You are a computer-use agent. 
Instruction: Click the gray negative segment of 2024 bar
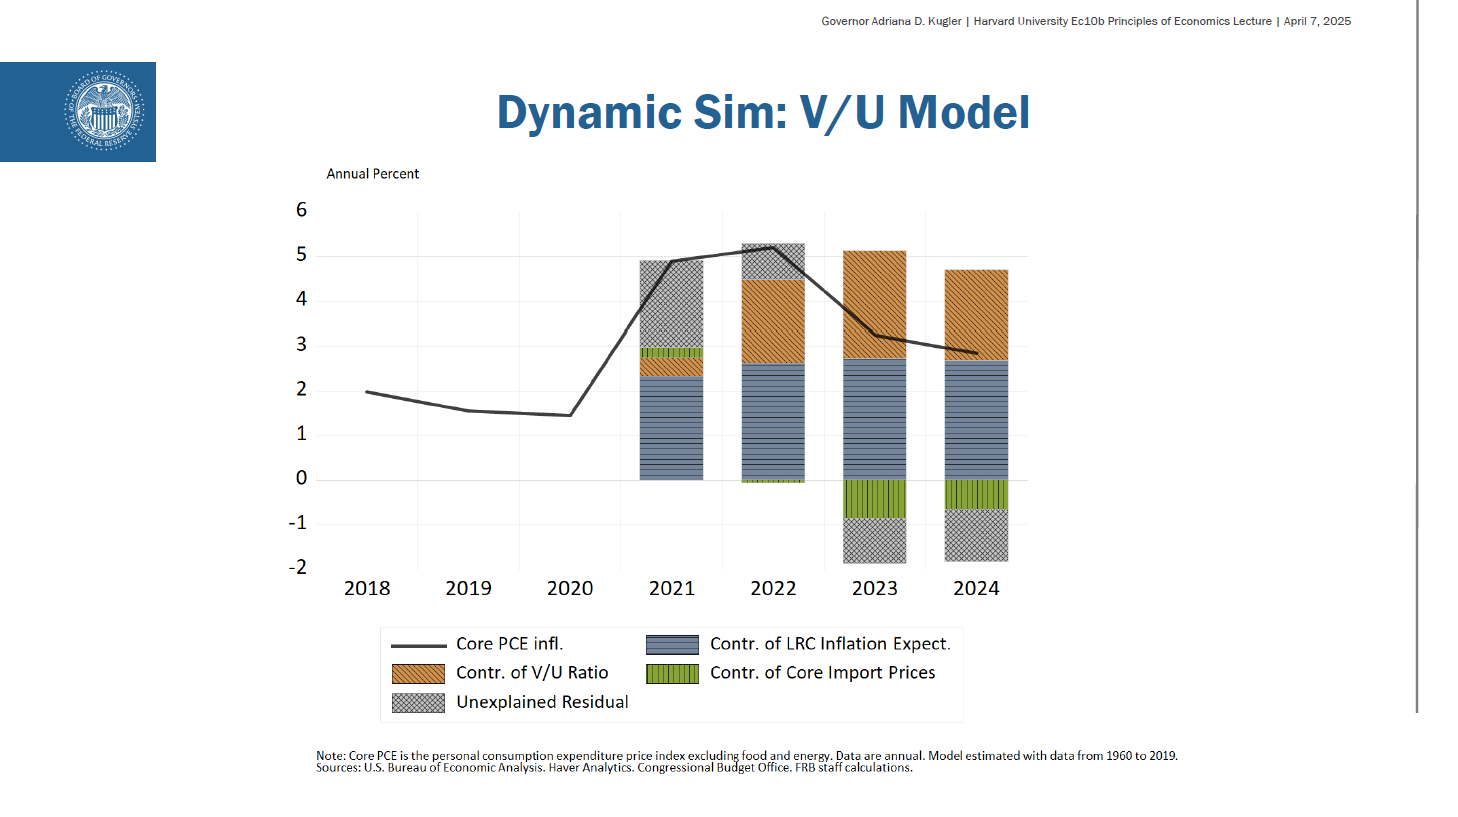click(x=976, y=535)
